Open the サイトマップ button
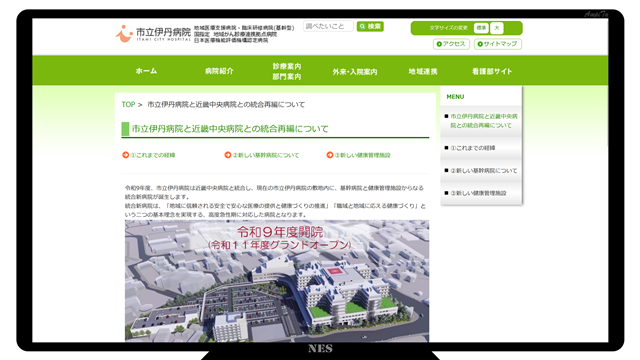 click(498, 44)
